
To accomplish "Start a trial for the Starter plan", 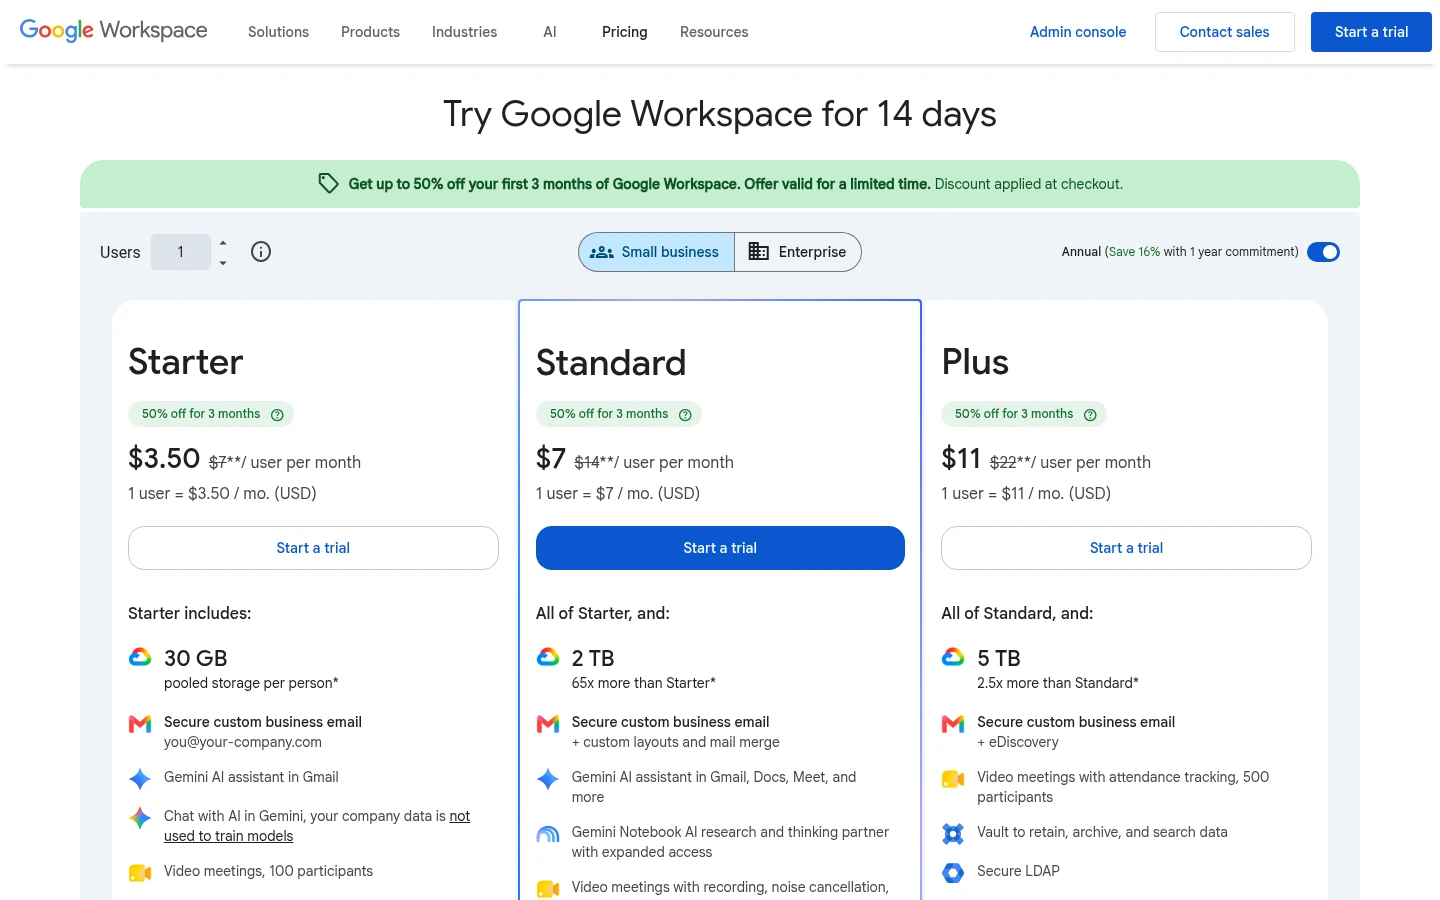I will point(313,548).
